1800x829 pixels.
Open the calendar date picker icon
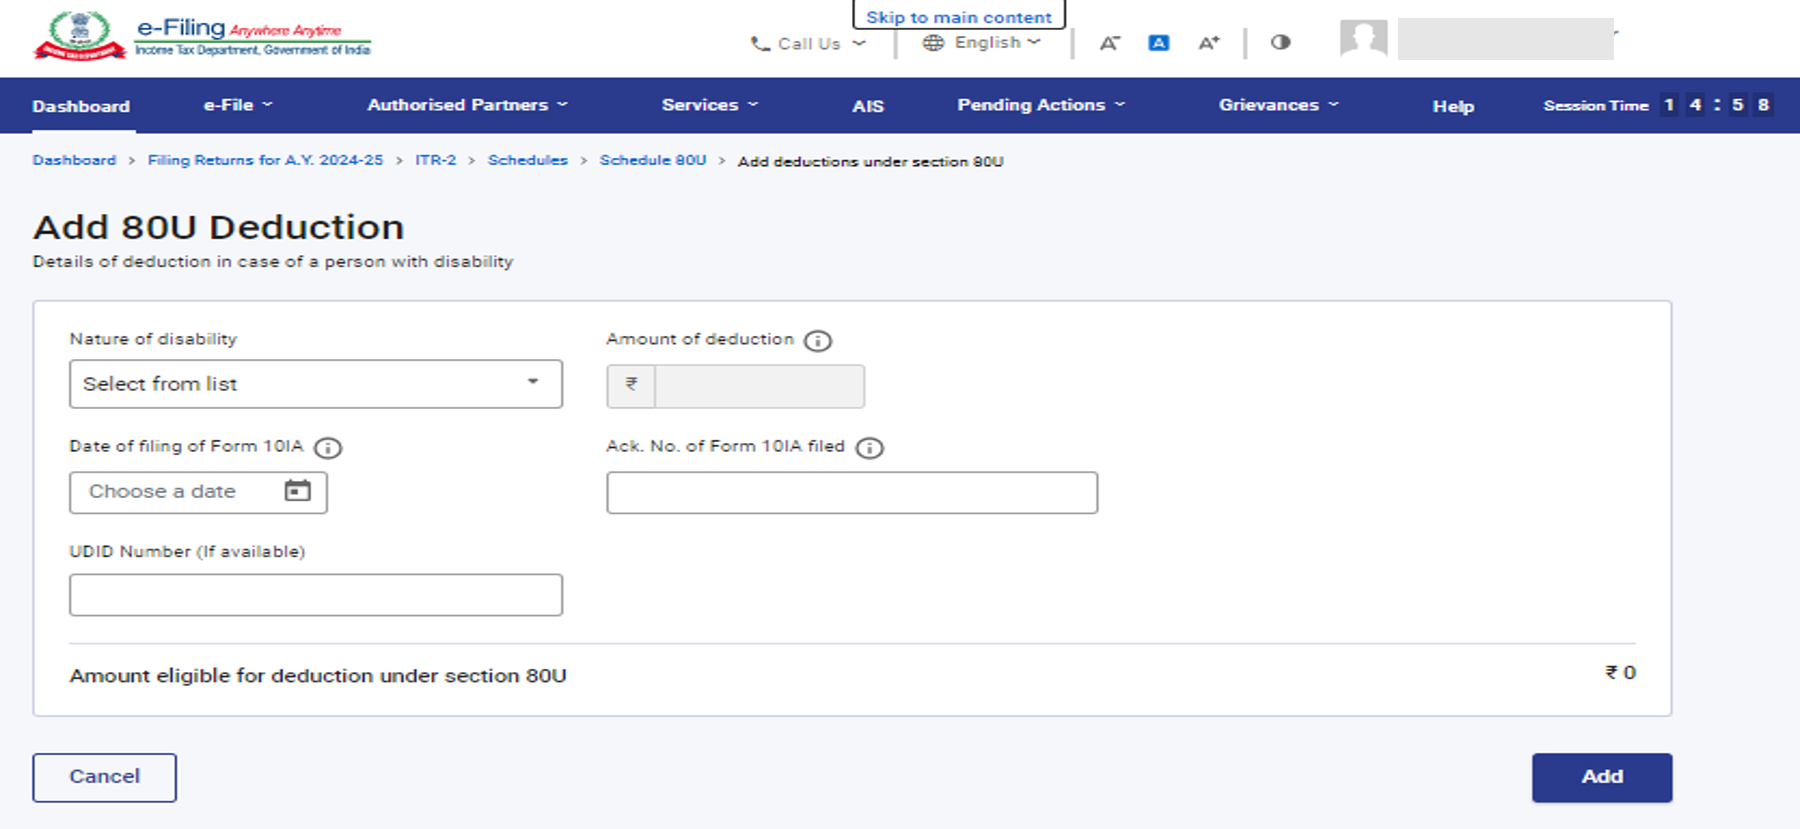coord(297,491)
